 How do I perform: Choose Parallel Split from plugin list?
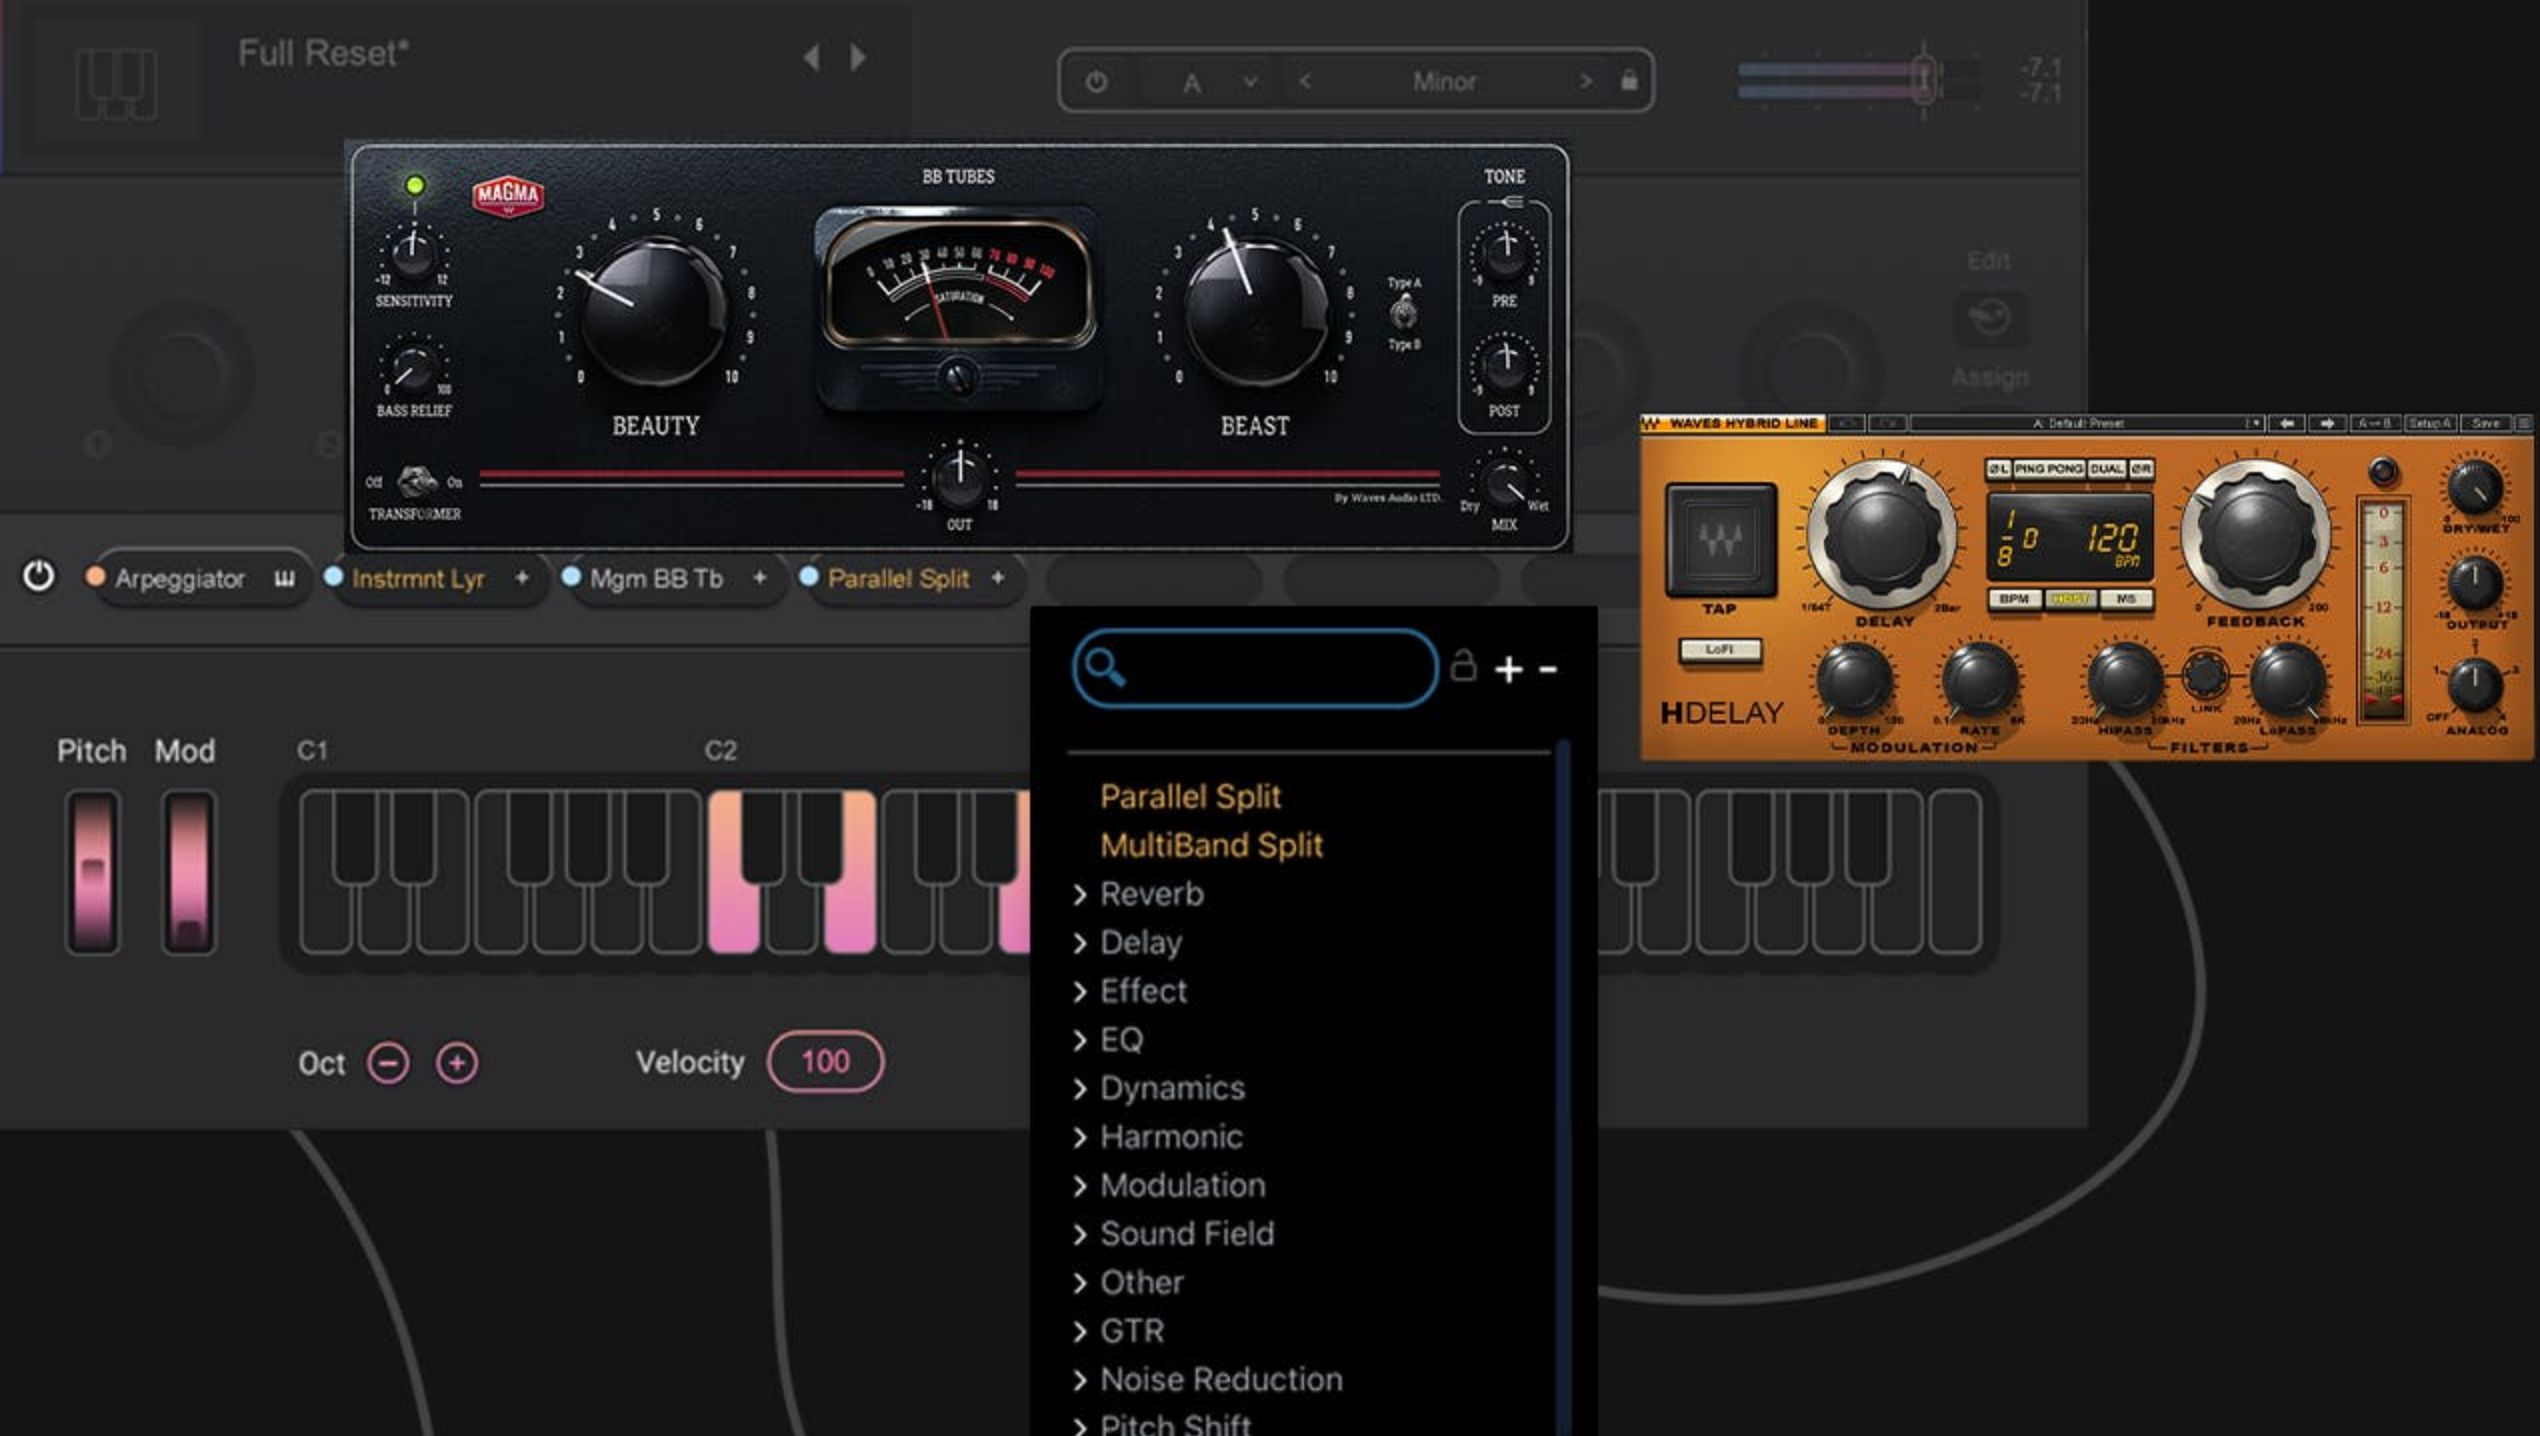pos(1190,796)
